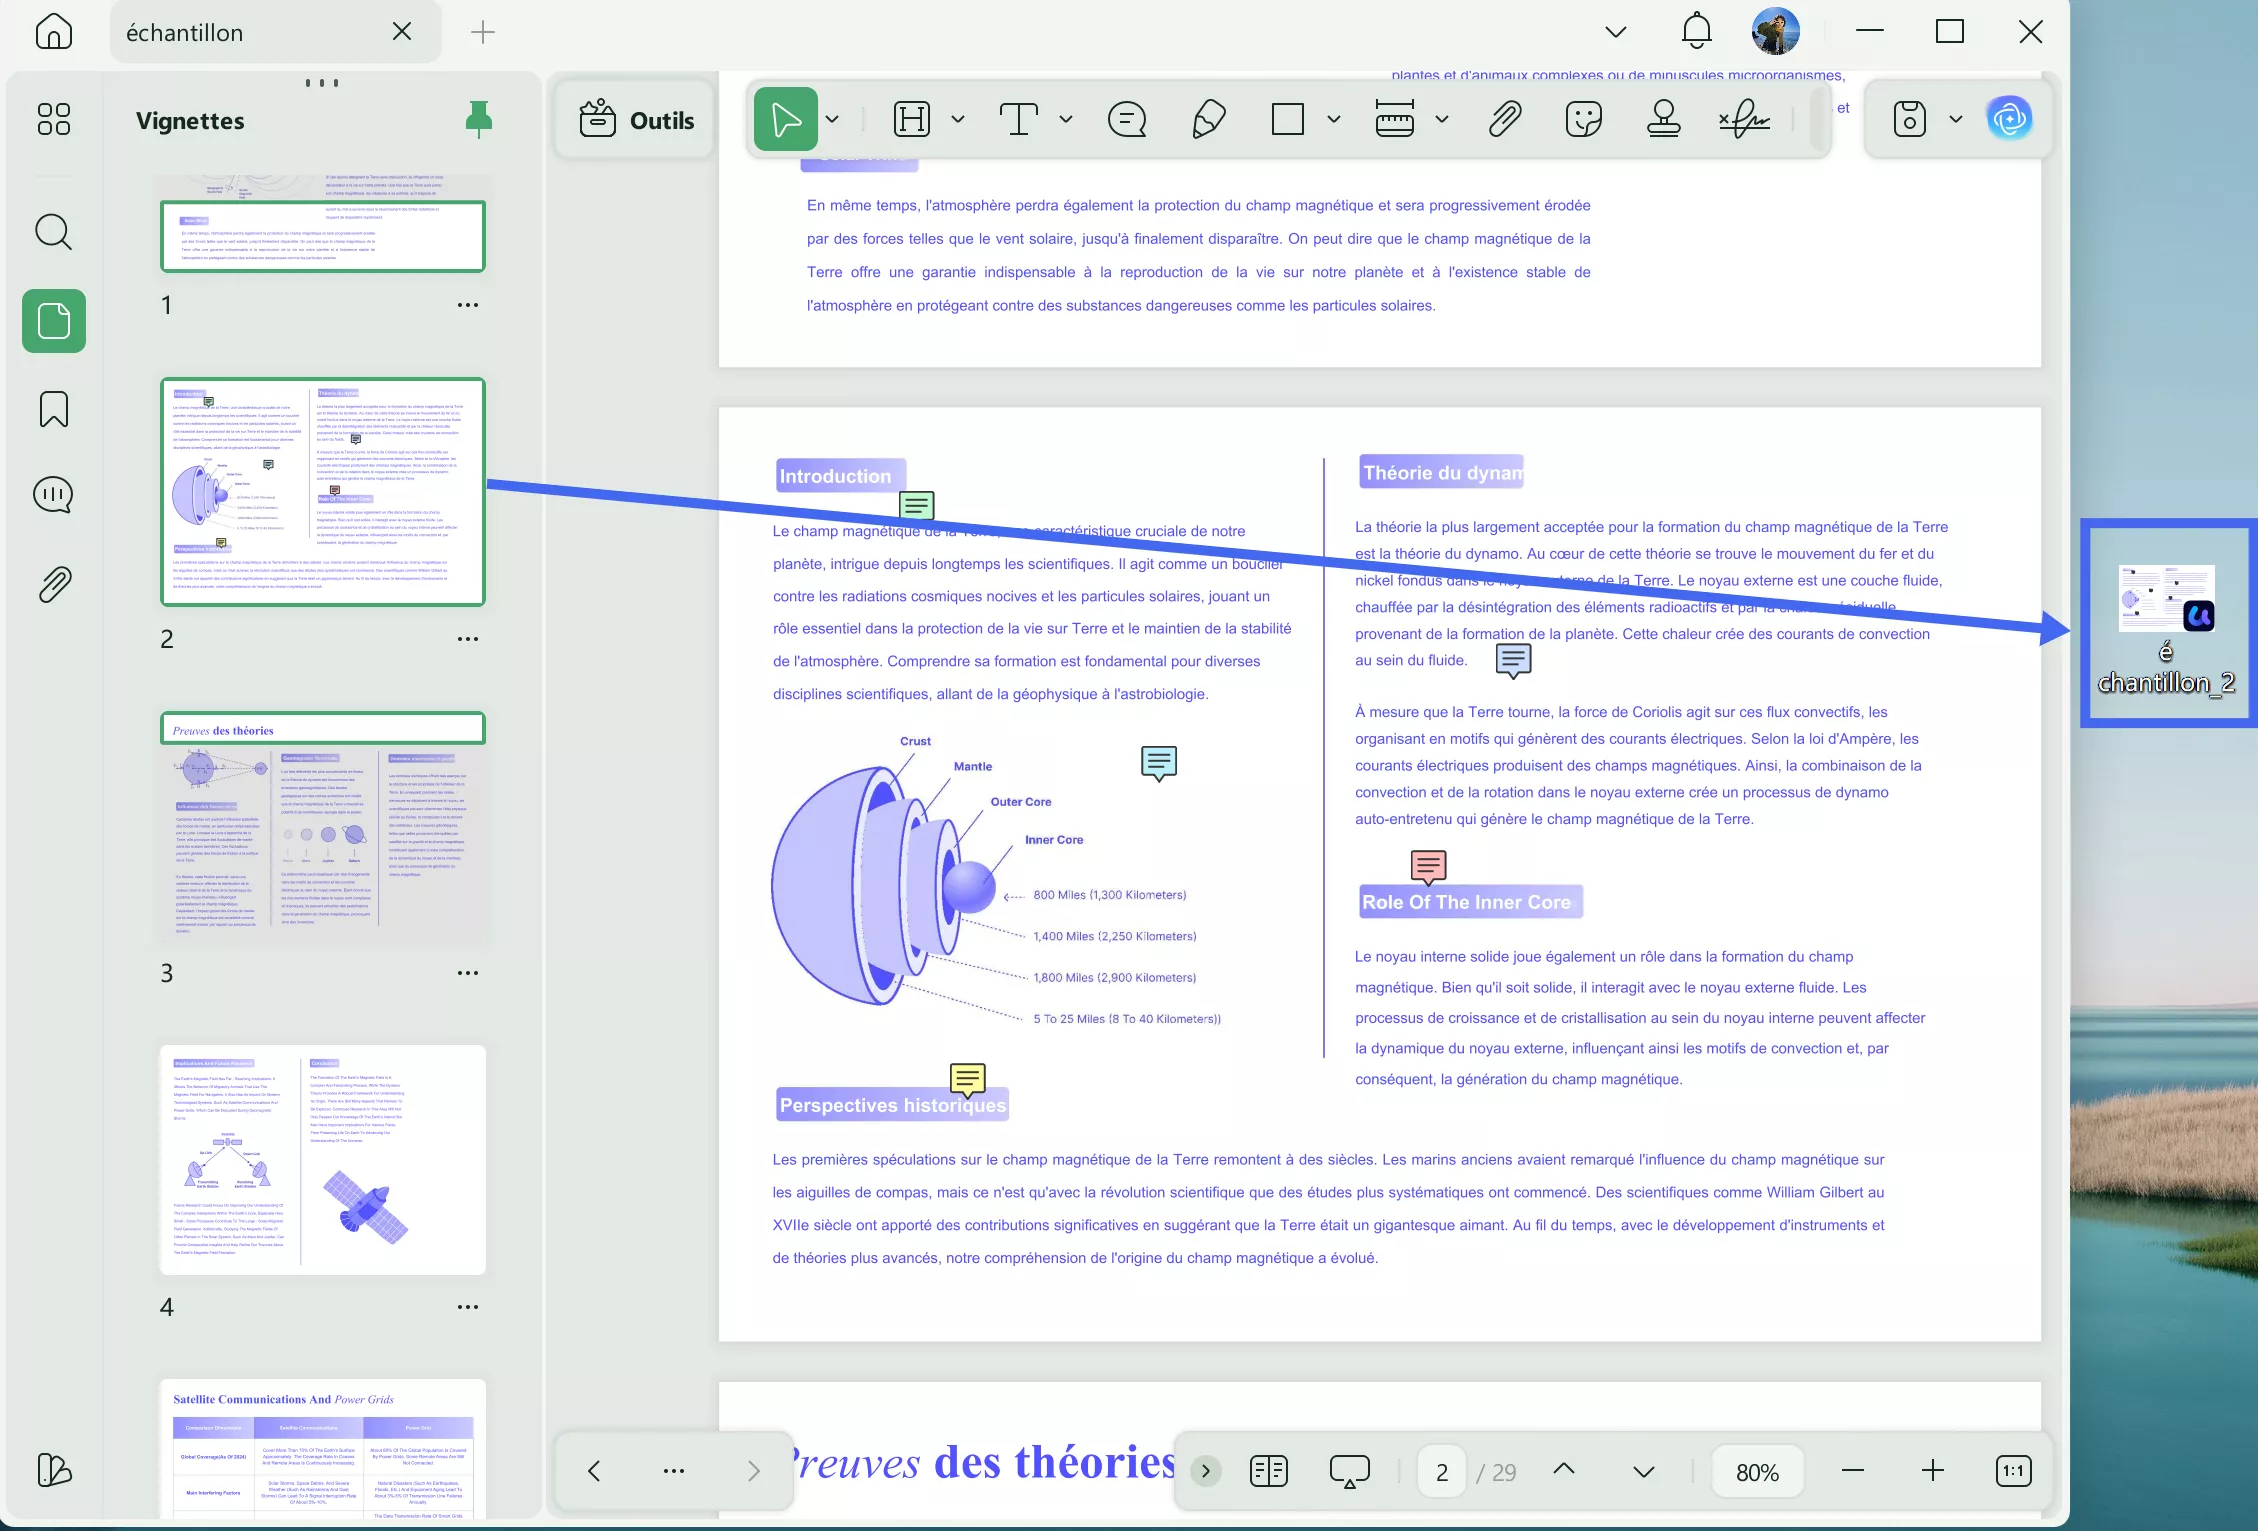2258x1531 pixels.
Task: Expand Text tool dropdown arrow
Action: (1066, 119)
